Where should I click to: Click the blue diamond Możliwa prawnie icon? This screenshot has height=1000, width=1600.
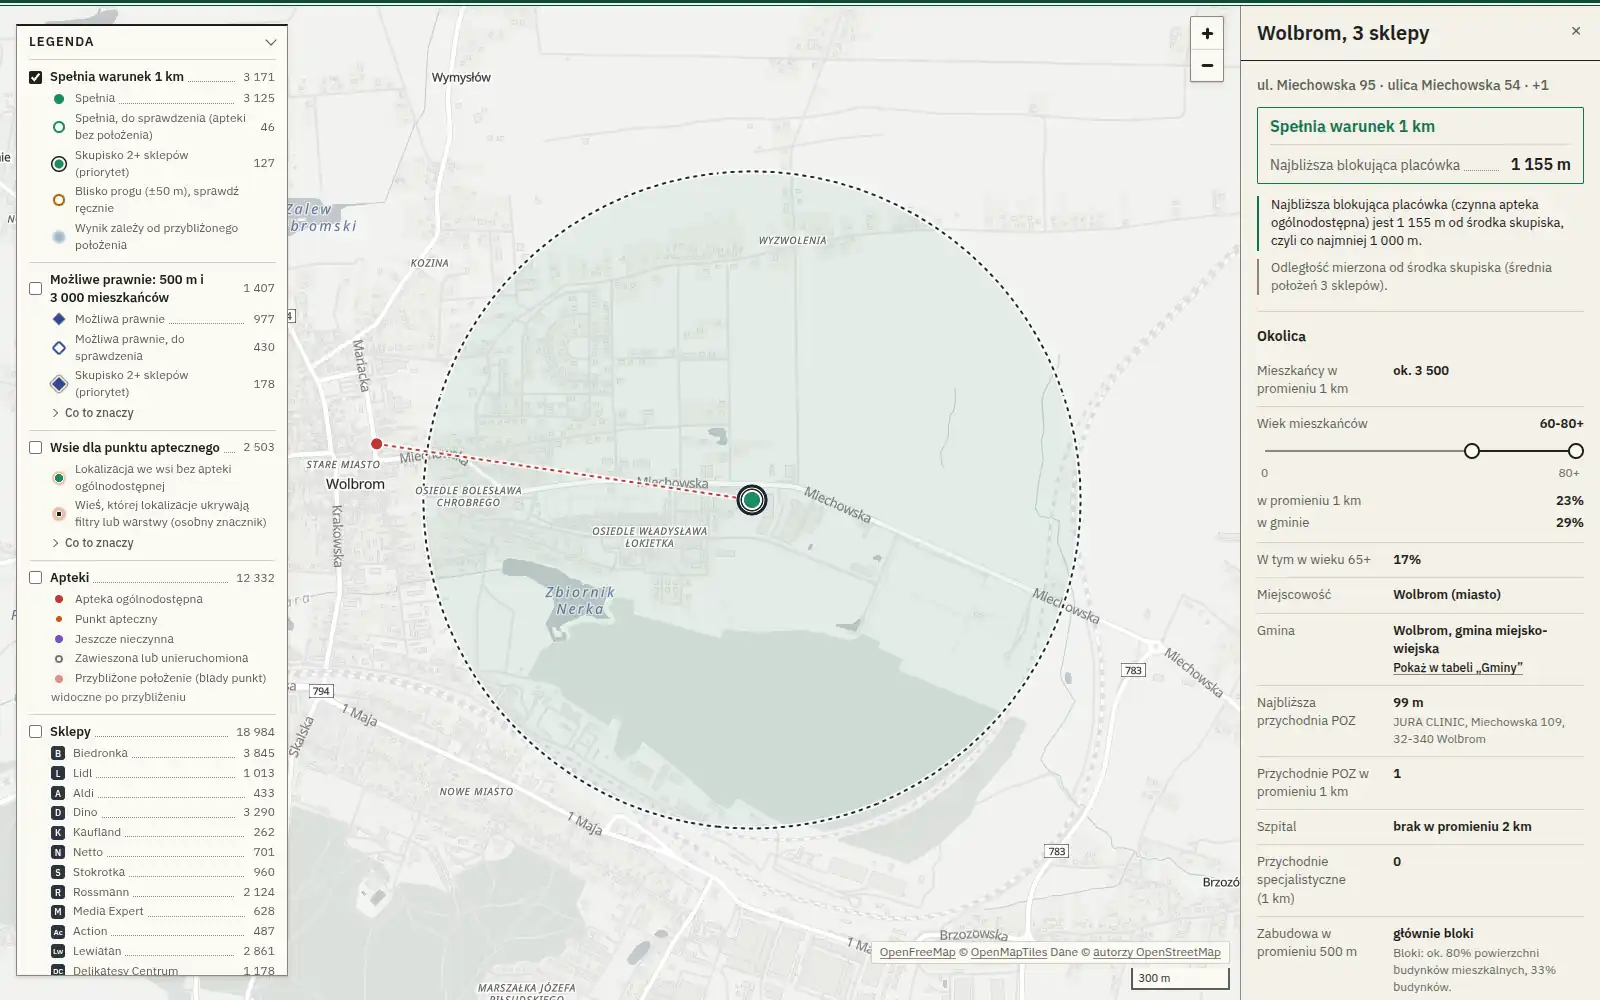(59, 319)
